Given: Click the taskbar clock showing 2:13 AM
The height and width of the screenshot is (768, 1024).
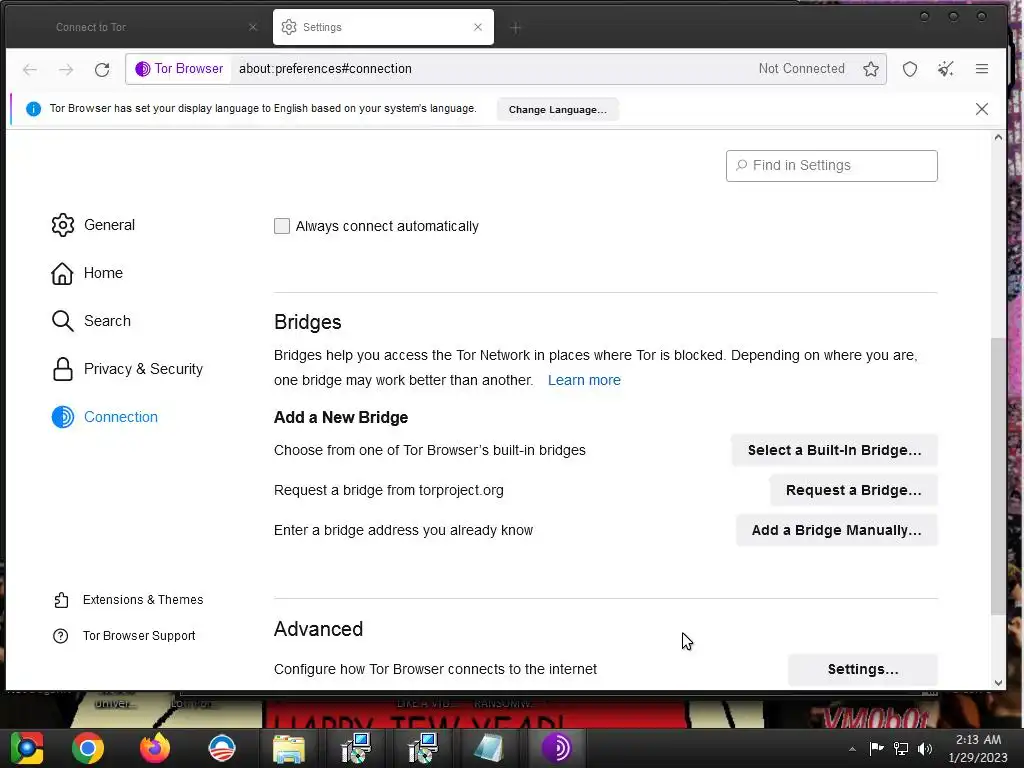Looking at the screenshot, I should point(978,748).
